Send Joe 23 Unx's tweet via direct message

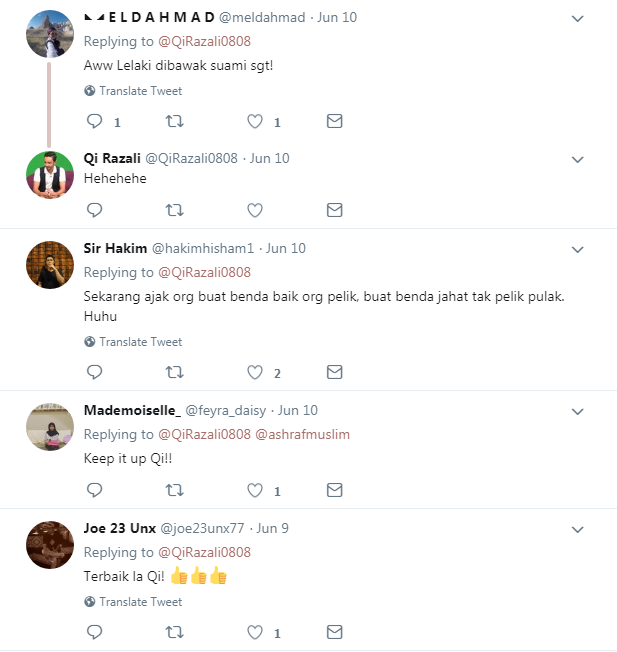click(335, 632)
